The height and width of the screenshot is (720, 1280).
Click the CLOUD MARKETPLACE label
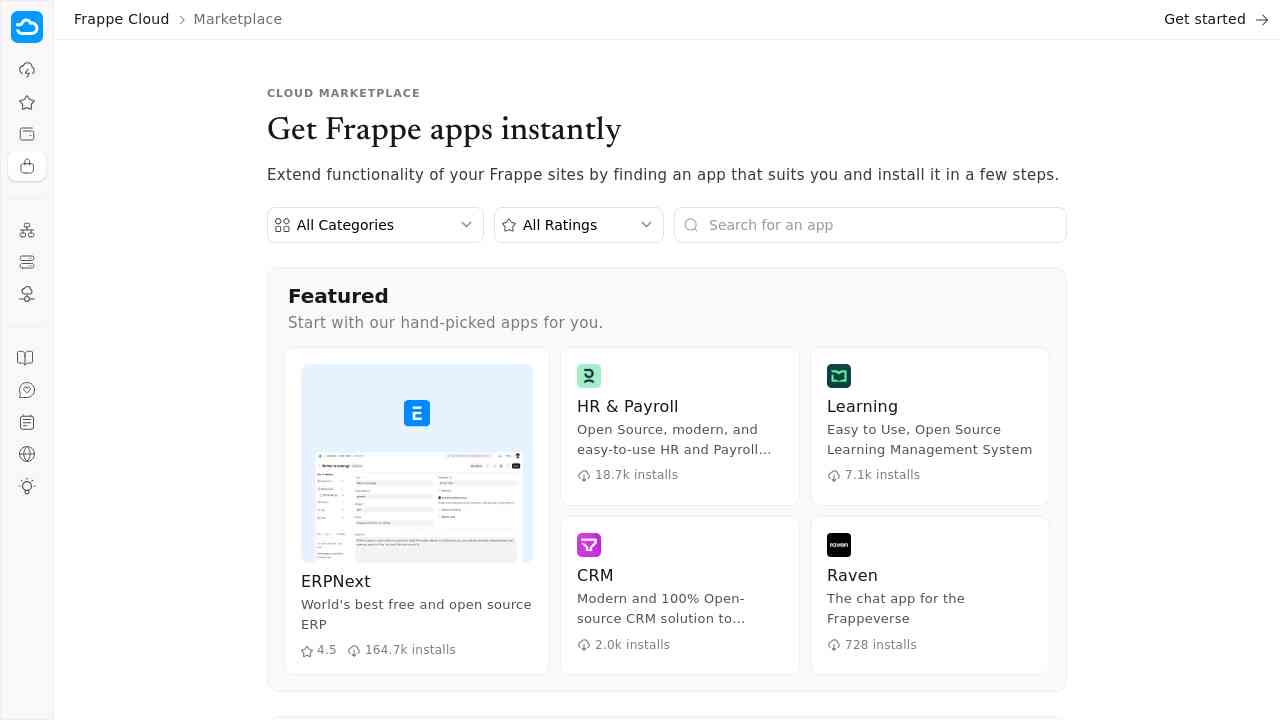[x=343, y=93]
